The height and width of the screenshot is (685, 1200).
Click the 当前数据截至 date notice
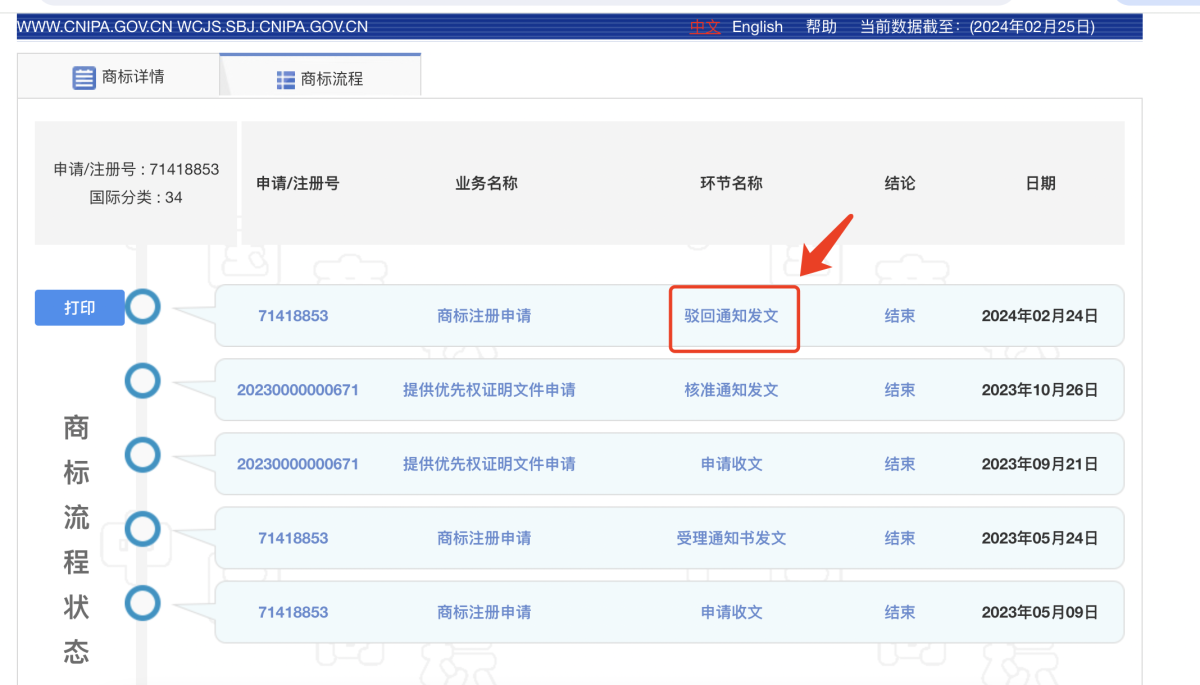977,27
